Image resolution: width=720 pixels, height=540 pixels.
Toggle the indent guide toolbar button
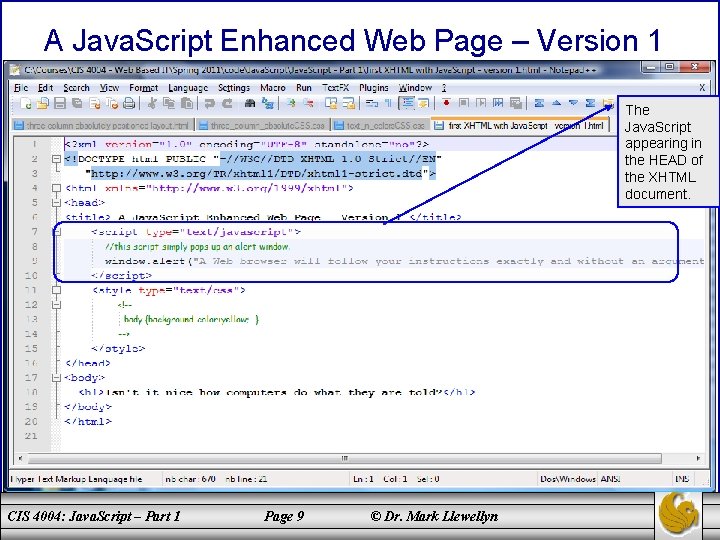407,103
